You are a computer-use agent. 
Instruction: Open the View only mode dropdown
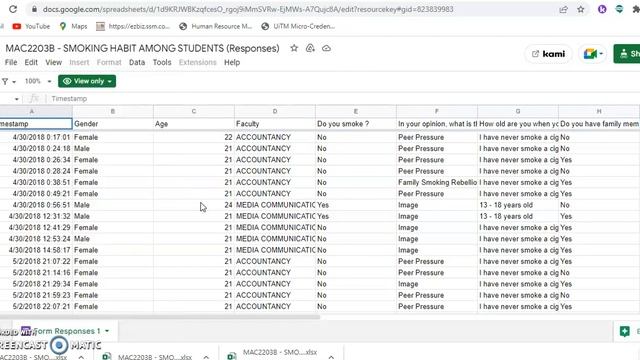click(x=87, y=81)
